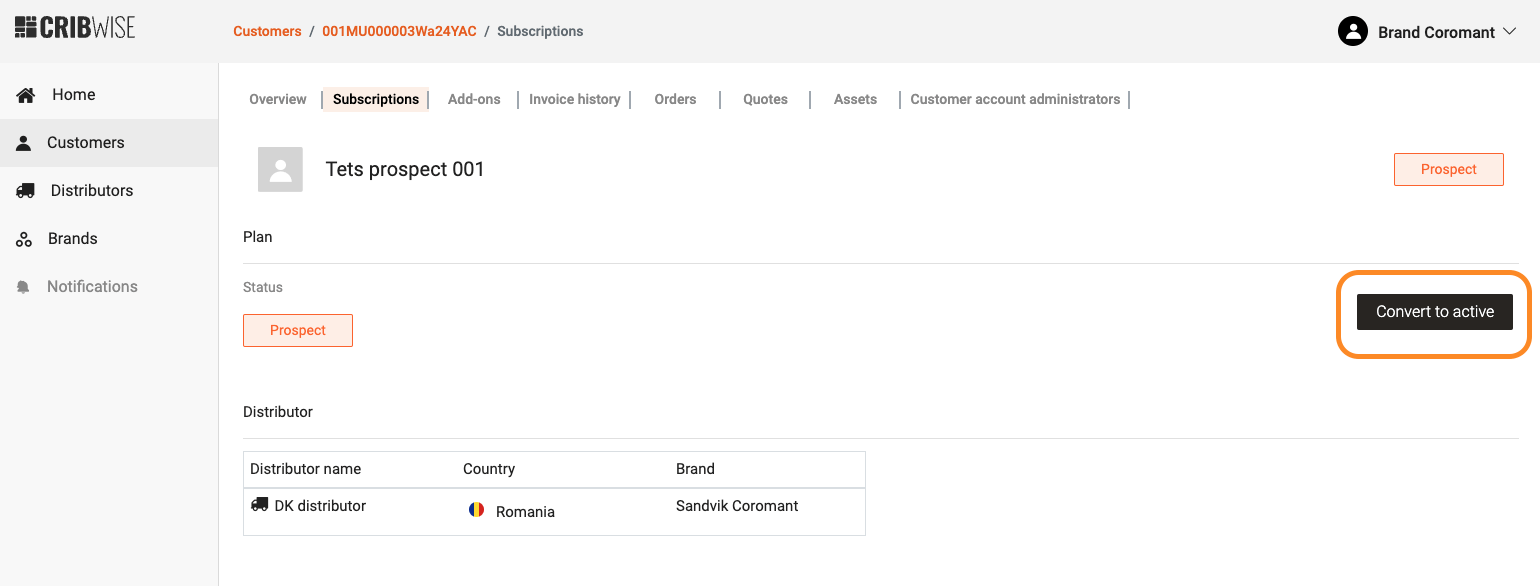Click the Brands icon in sidebar
The height and width of the screenshot is (586, 1540).
pyautogui.click(x=24, y=239)
